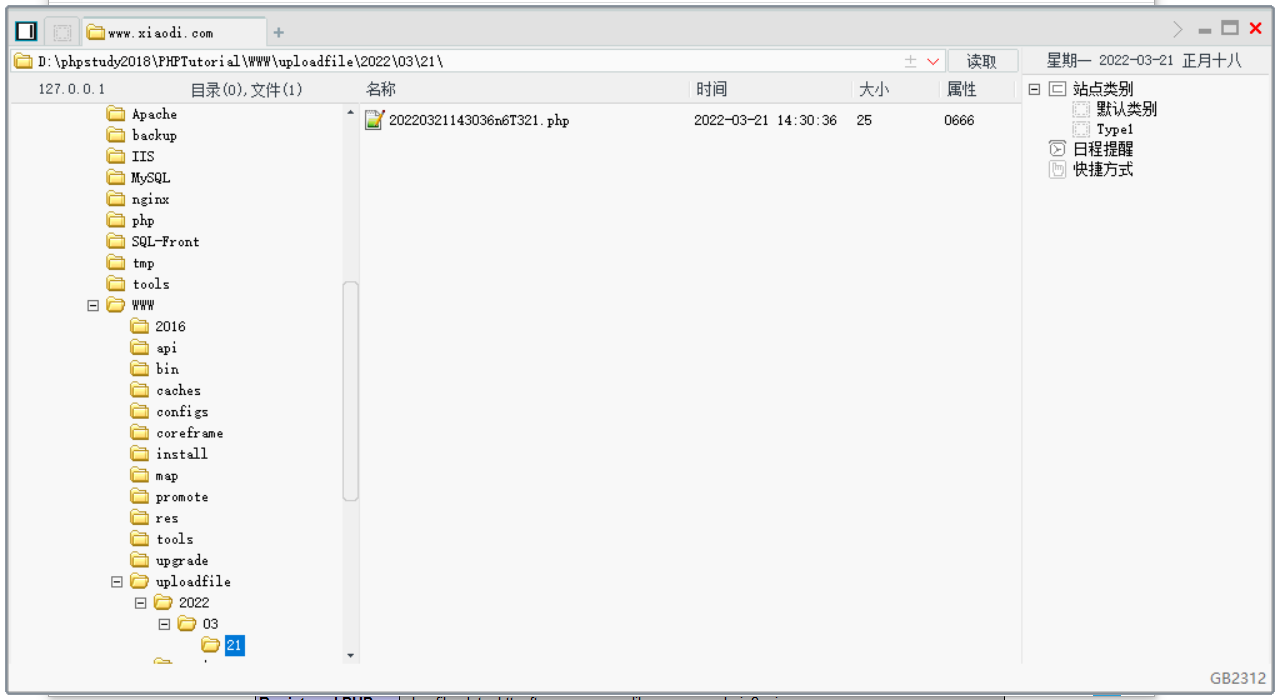The height and width of the screenshot is (700, 1280).
Task: Collapse the uploadfile folder node
Action: 116,581
